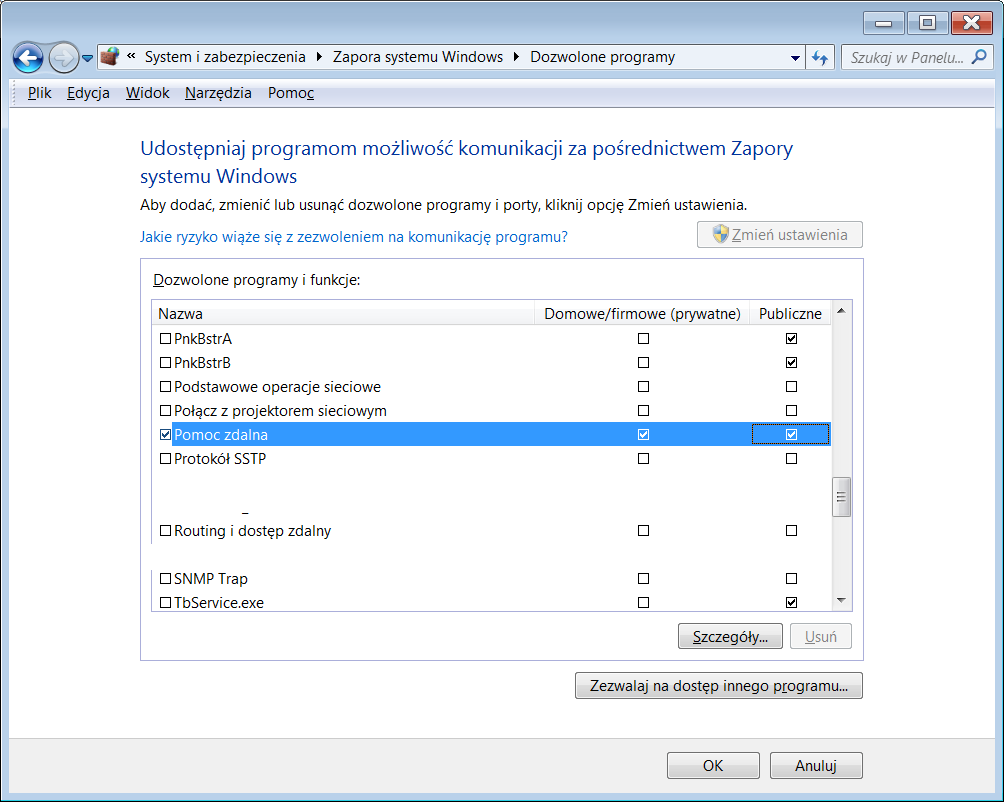The width and height of the screenshot is (1004, 802).
Task: Confirm with the OK button
Action: tap(713, 766)
